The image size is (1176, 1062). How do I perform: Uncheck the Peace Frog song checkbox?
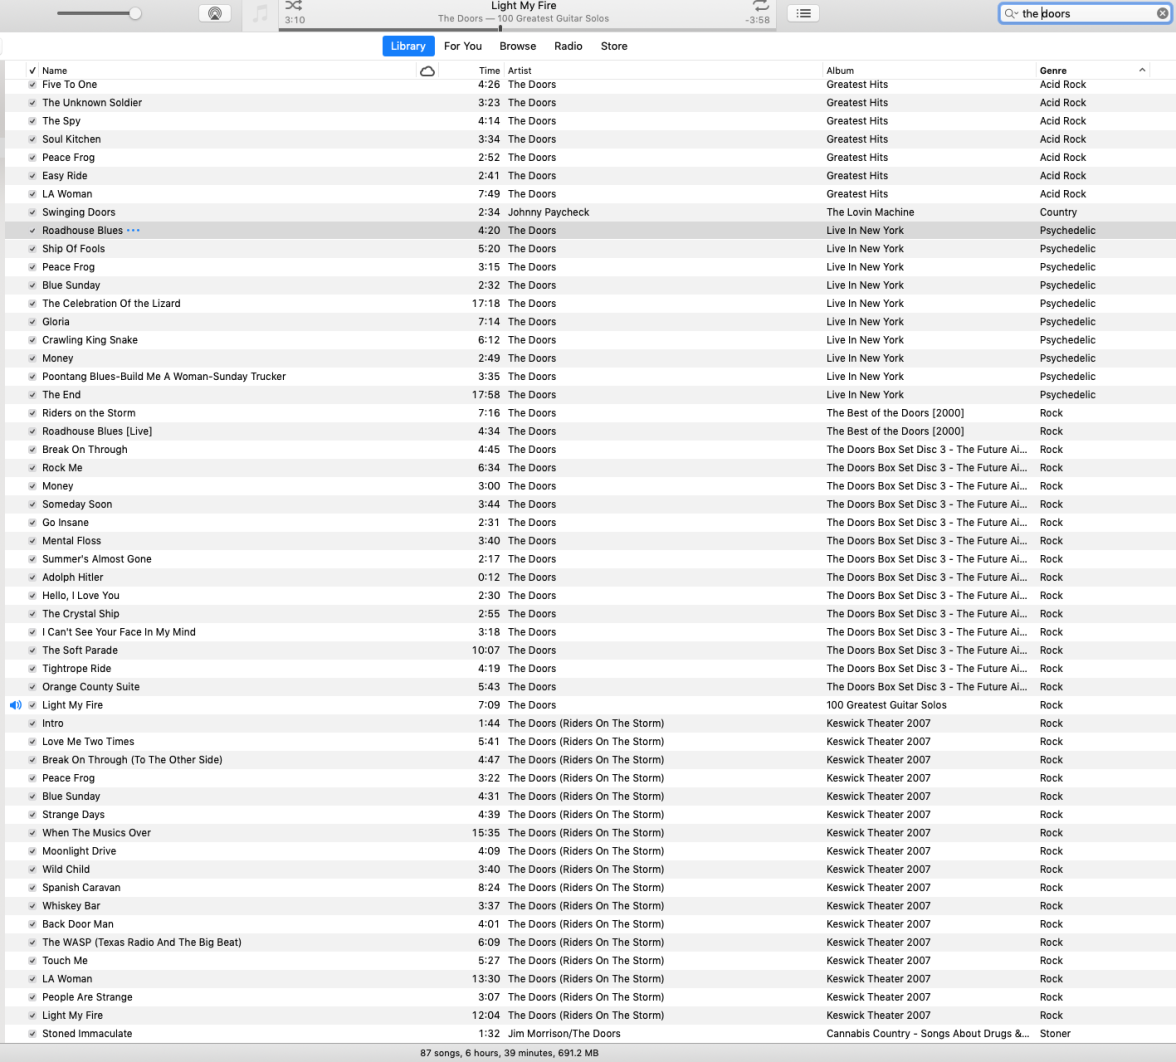click(32, 157)
